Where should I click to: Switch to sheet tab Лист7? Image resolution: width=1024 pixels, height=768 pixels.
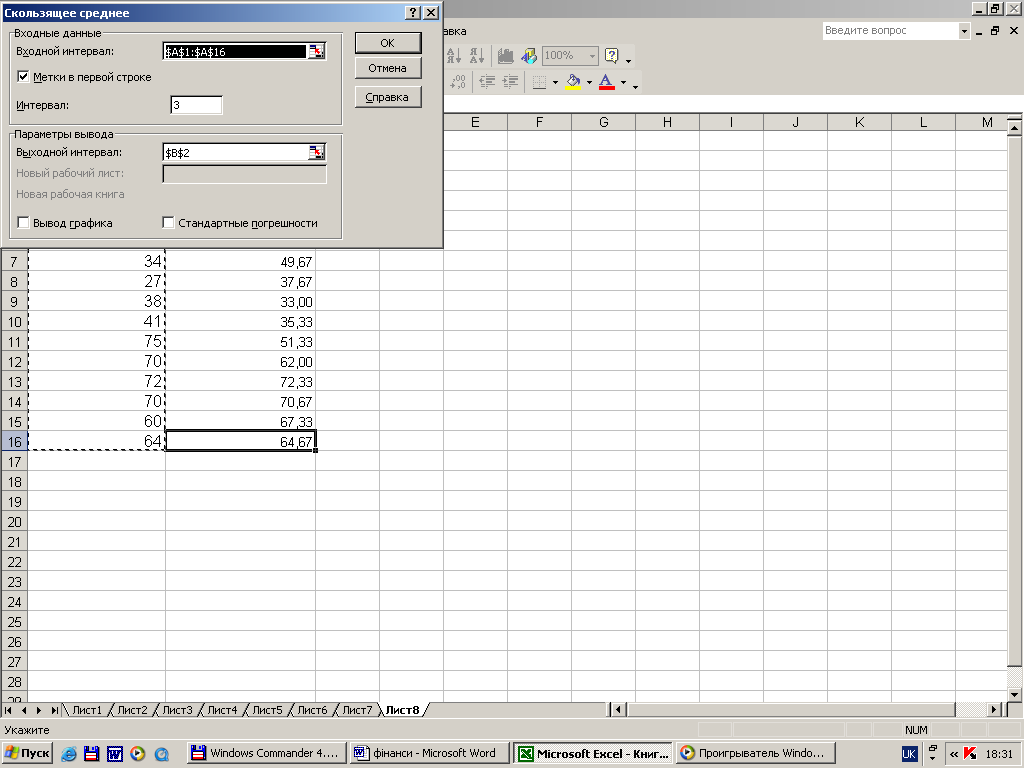[357, 710]
